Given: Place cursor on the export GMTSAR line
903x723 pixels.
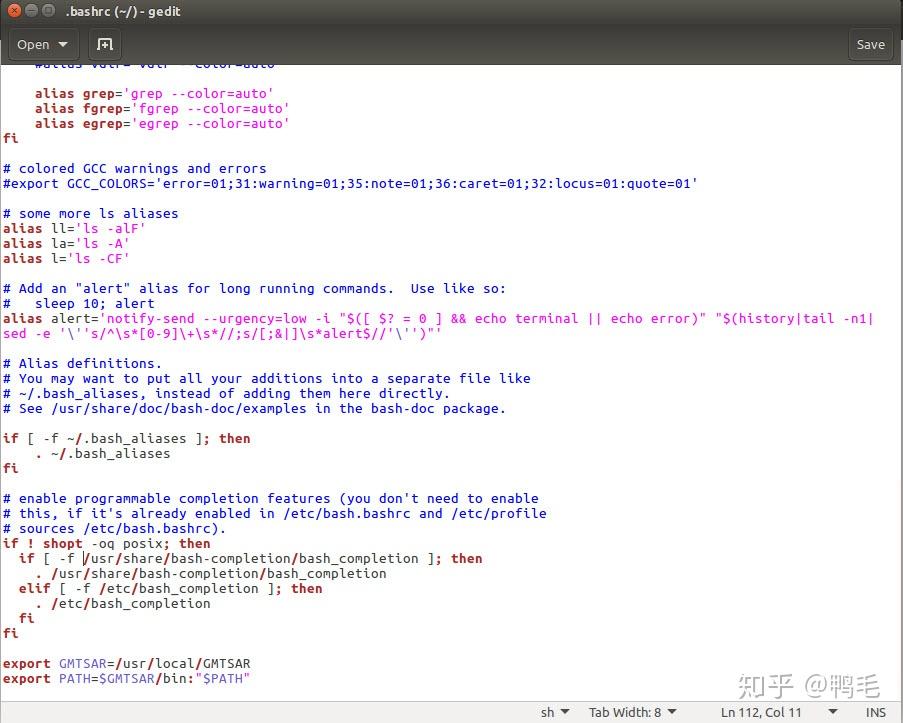Looking at the screenshot, I should pyautogui.click(x=125, y=663).
